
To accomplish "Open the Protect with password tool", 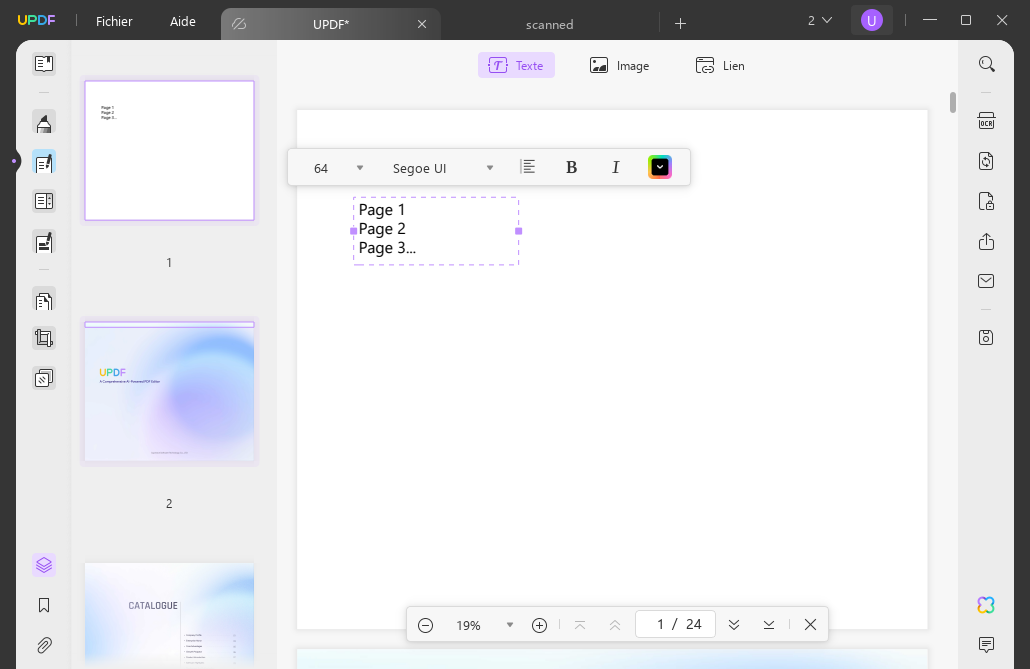I will click(987, 201).
